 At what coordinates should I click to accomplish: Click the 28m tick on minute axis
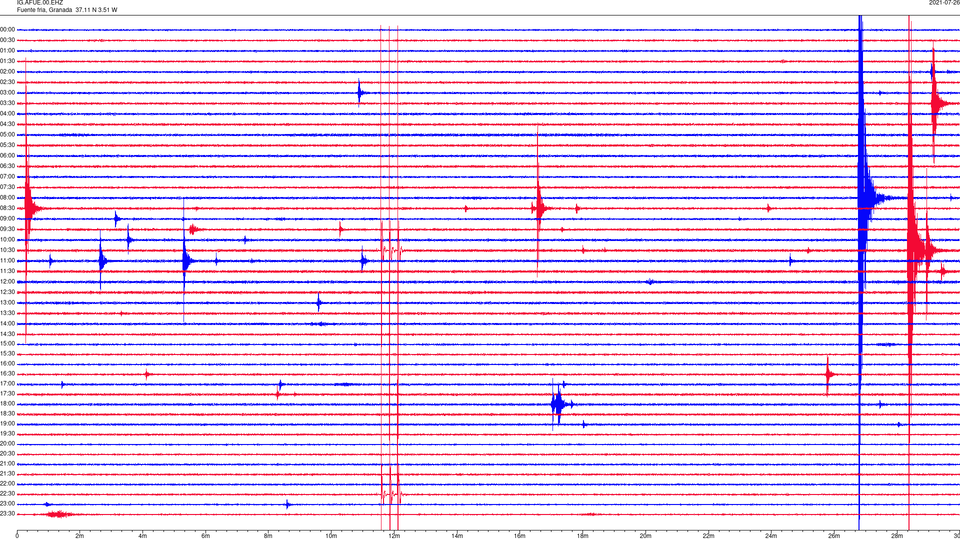[897, 536]
